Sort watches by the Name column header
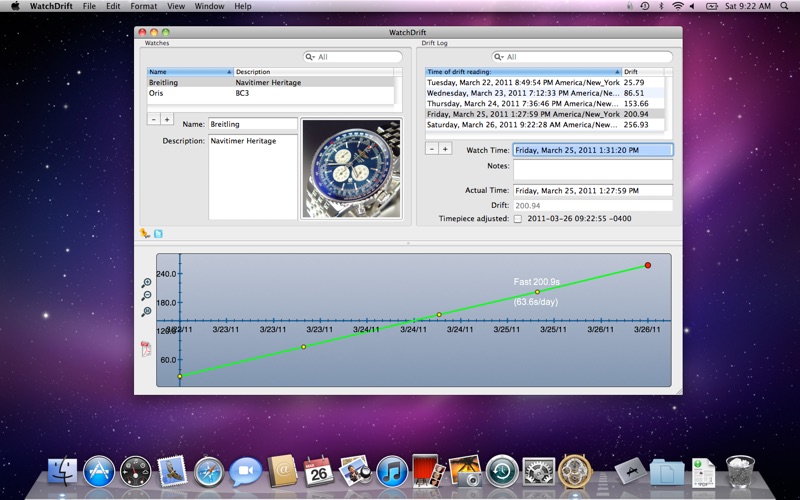 click(190, 72)
